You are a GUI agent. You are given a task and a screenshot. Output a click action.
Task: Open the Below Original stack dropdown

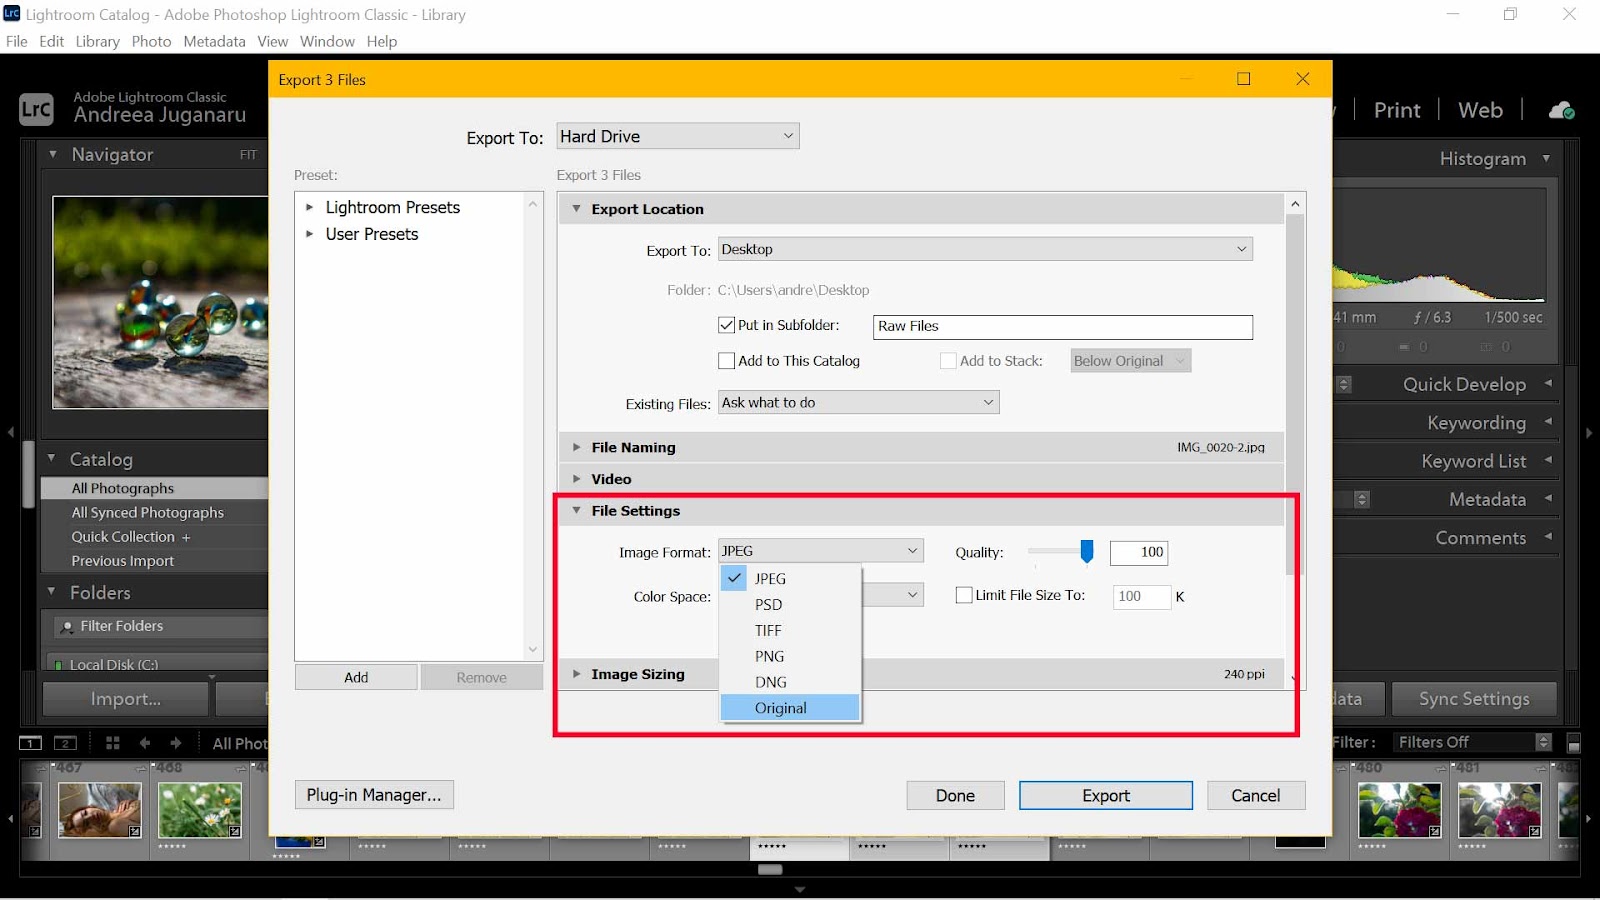pos(1131,361)
